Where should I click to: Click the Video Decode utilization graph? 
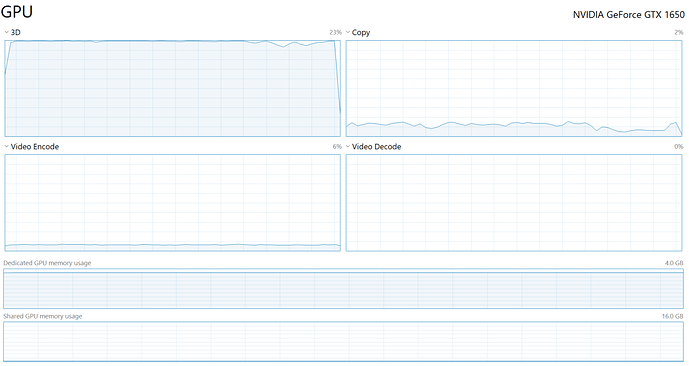pyautogui.click(x=514, y=203)
